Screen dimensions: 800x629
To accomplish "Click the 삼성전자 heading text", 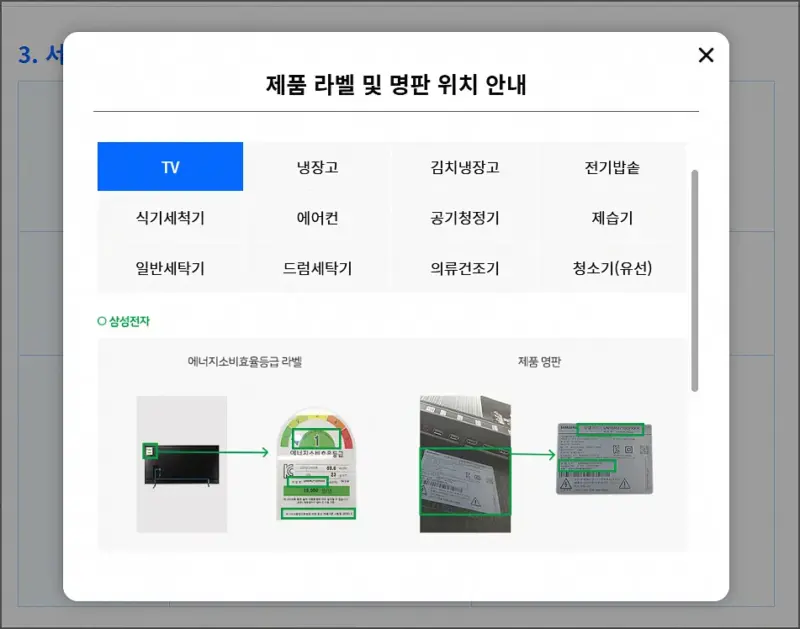I will [x=129, y=321].
